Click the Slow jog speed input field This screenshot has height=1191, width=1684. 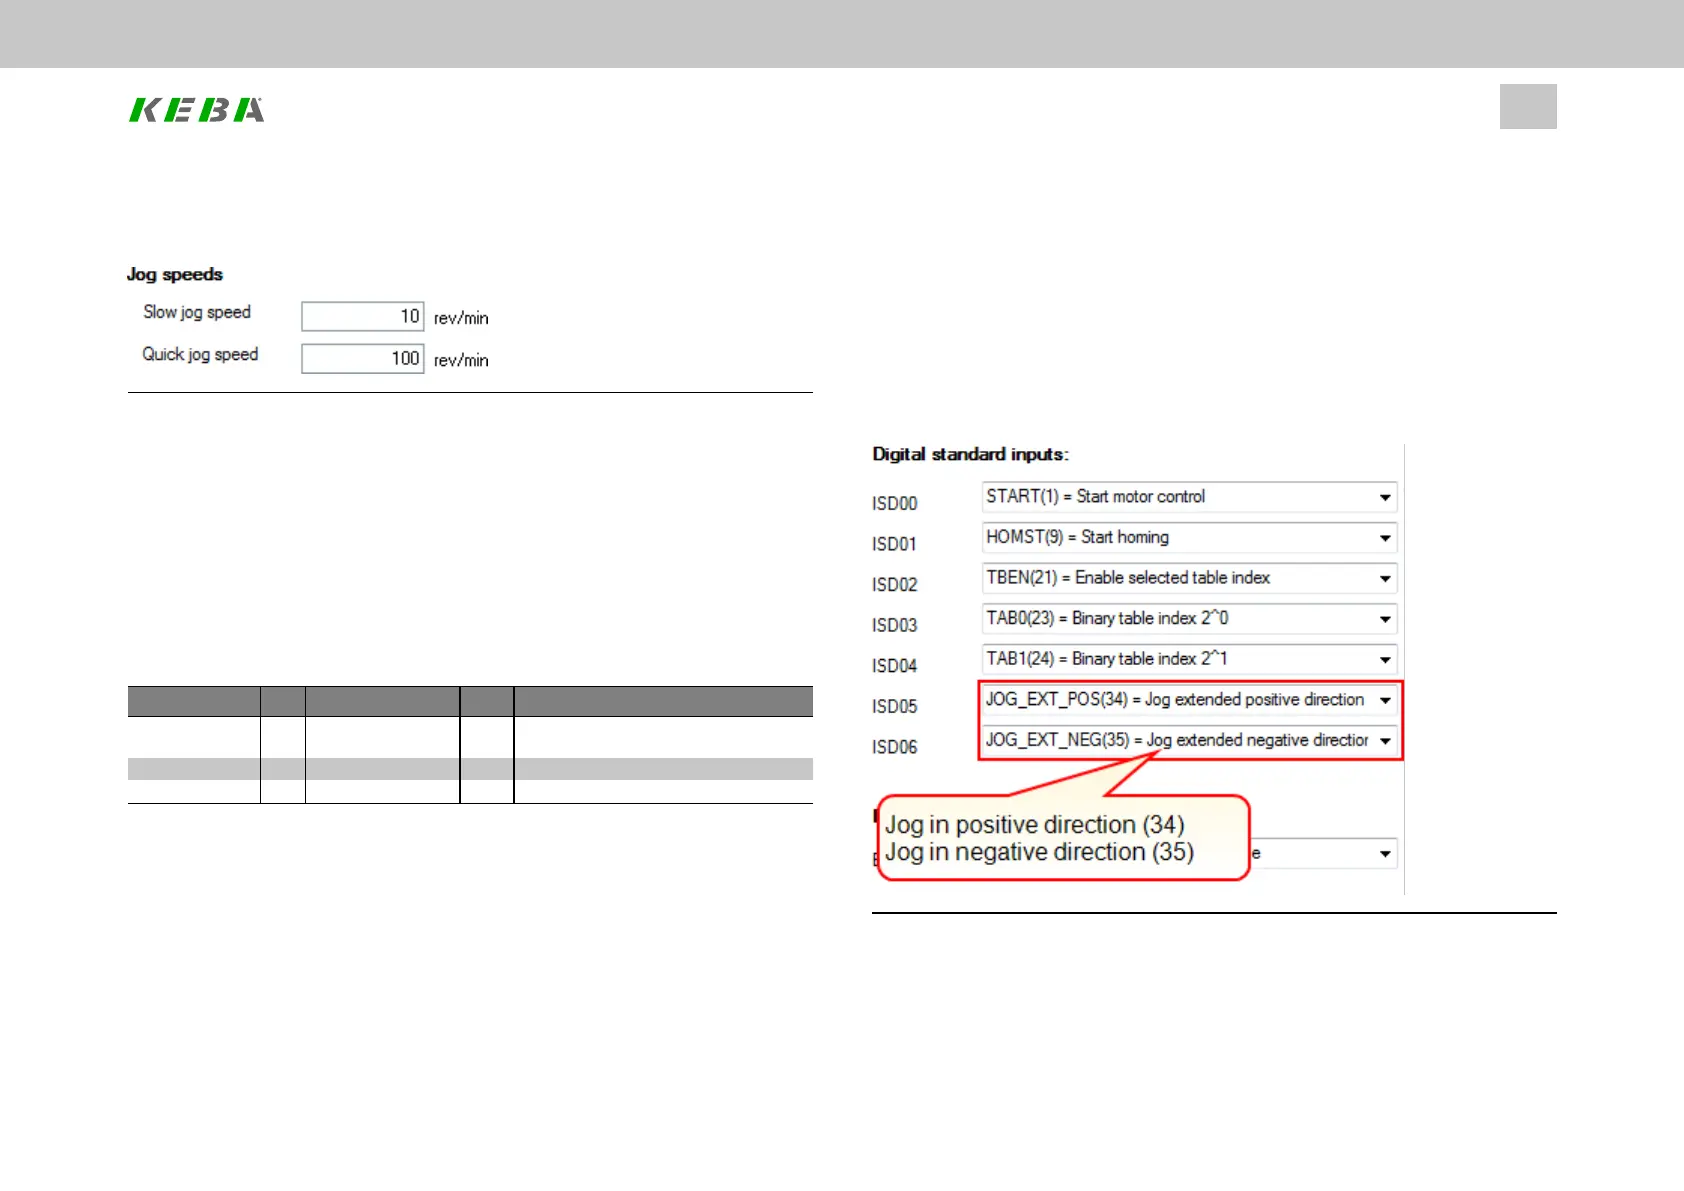tap(363, 317)
